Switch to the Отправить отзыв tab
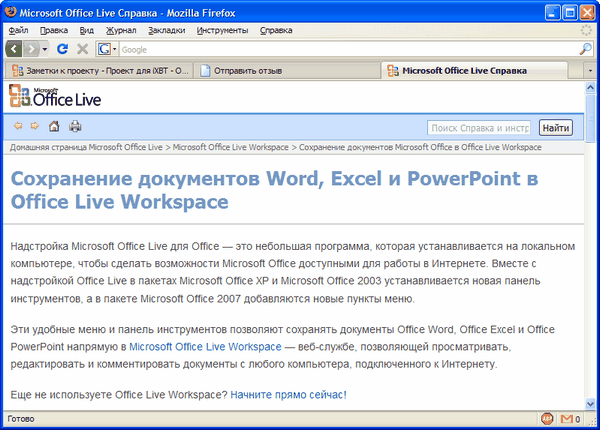Screen dimensions: 600x430 click(287, 71)
